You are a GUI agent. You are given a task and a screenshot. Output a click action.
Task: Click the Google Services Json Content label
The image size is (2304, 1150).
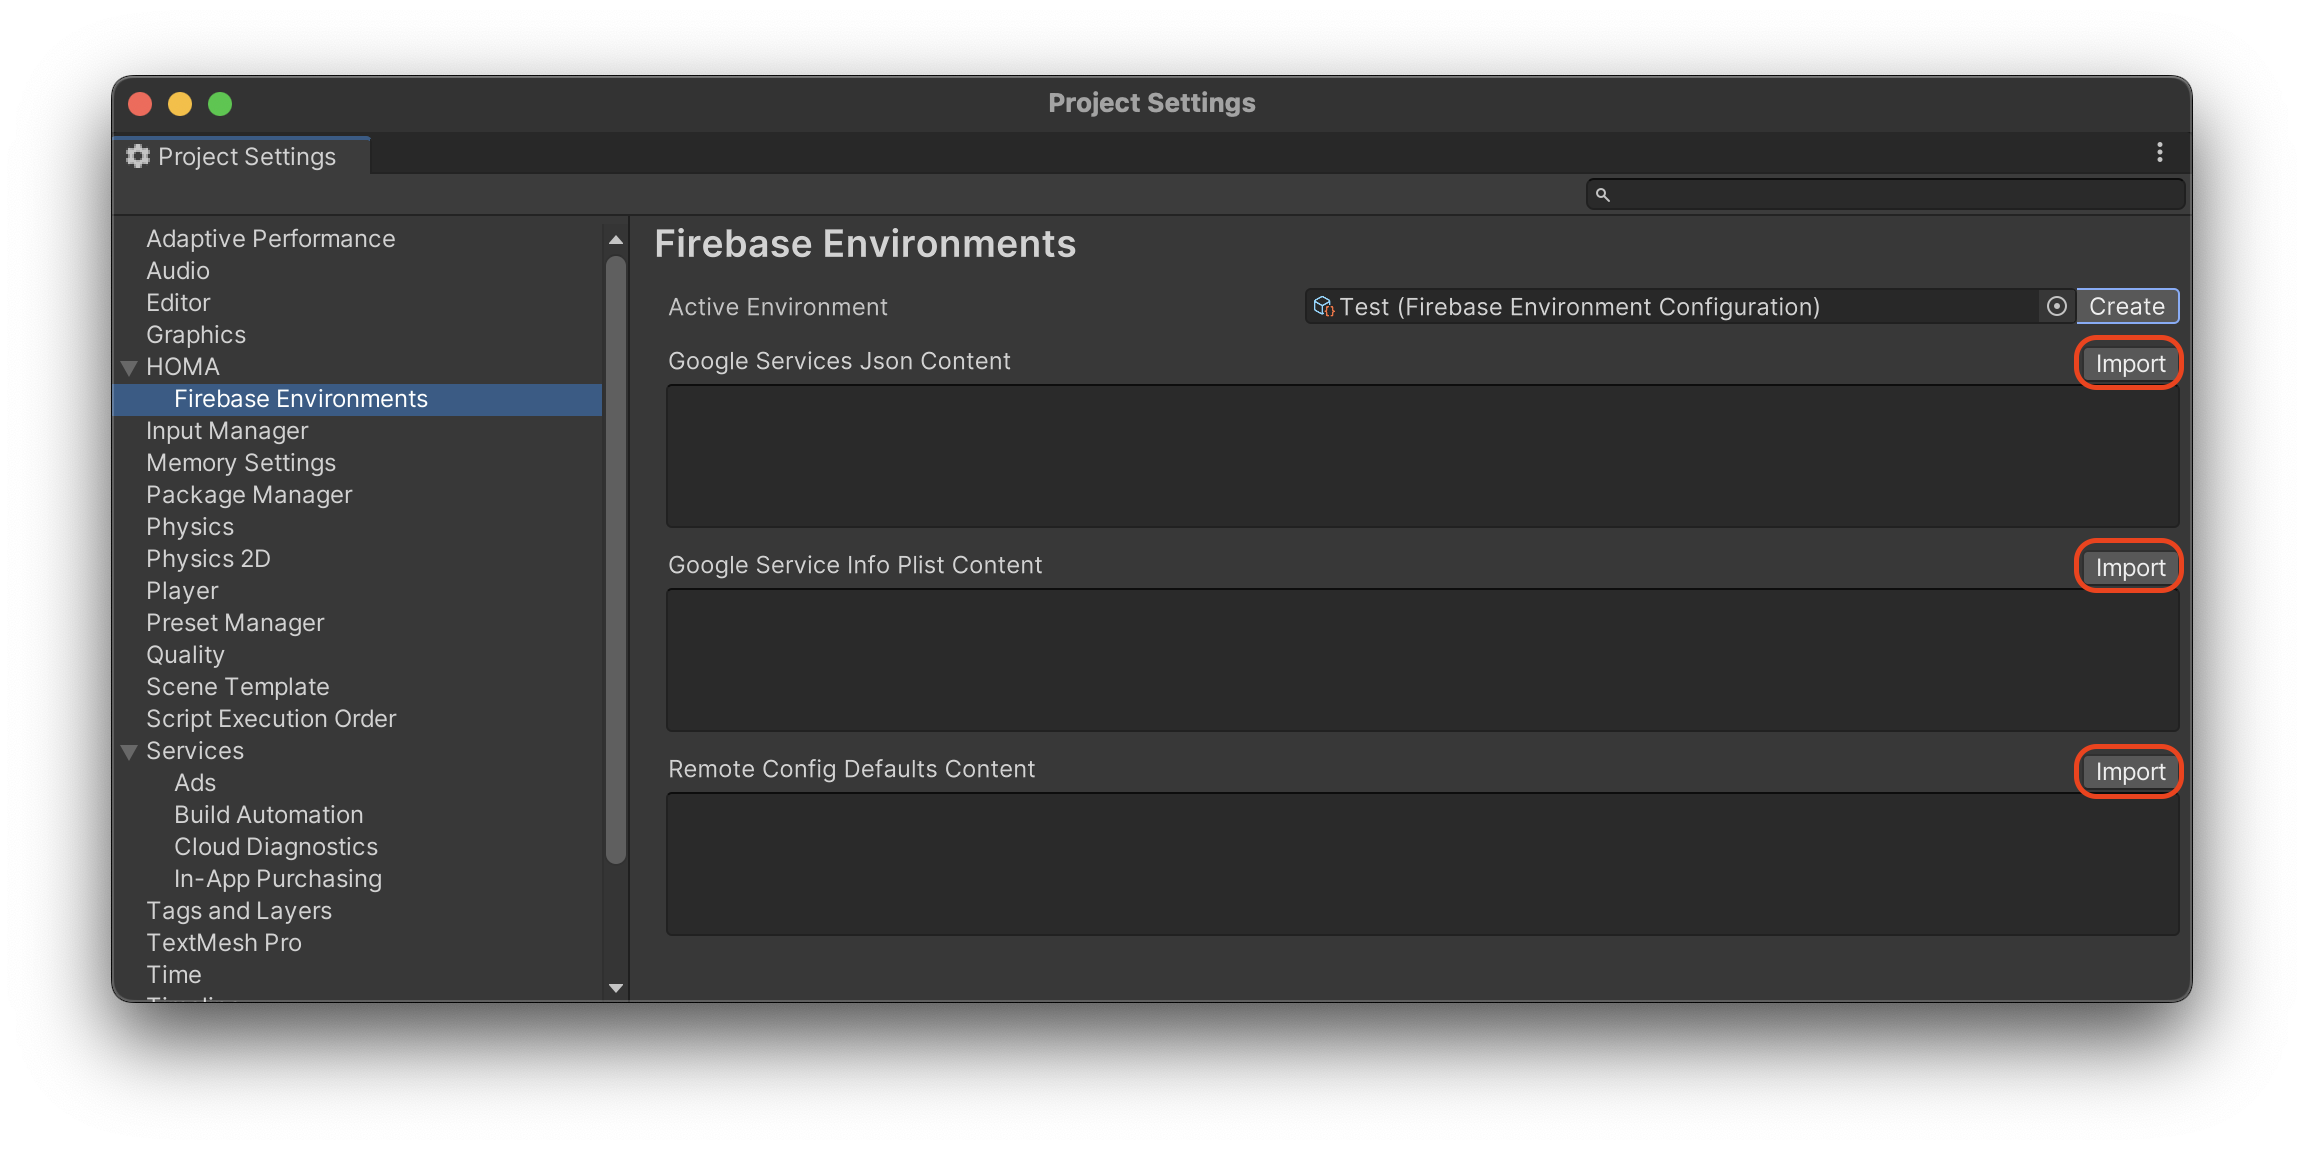tap(839, 361)
